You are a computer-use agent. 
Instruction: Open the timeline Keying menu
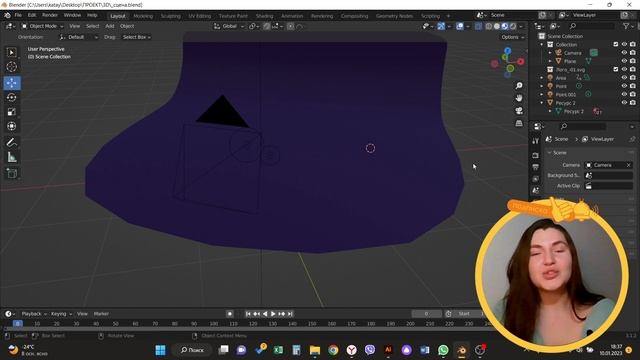[61, 314]
